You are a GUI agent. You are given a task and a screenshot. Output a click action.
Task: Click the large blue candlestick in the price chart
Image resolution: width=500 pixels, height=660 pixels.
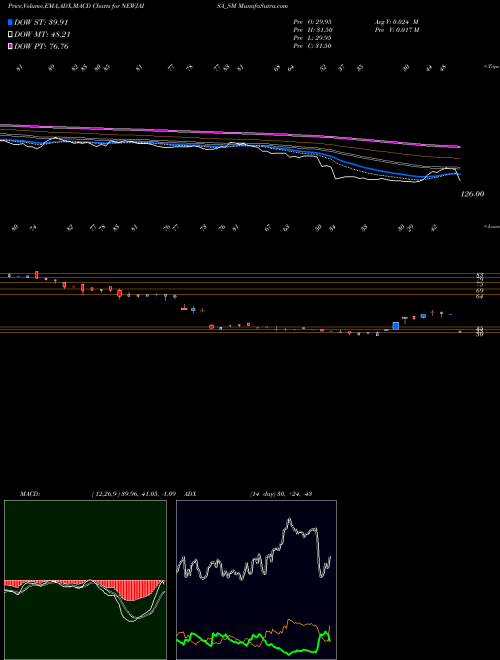point(396,326)
